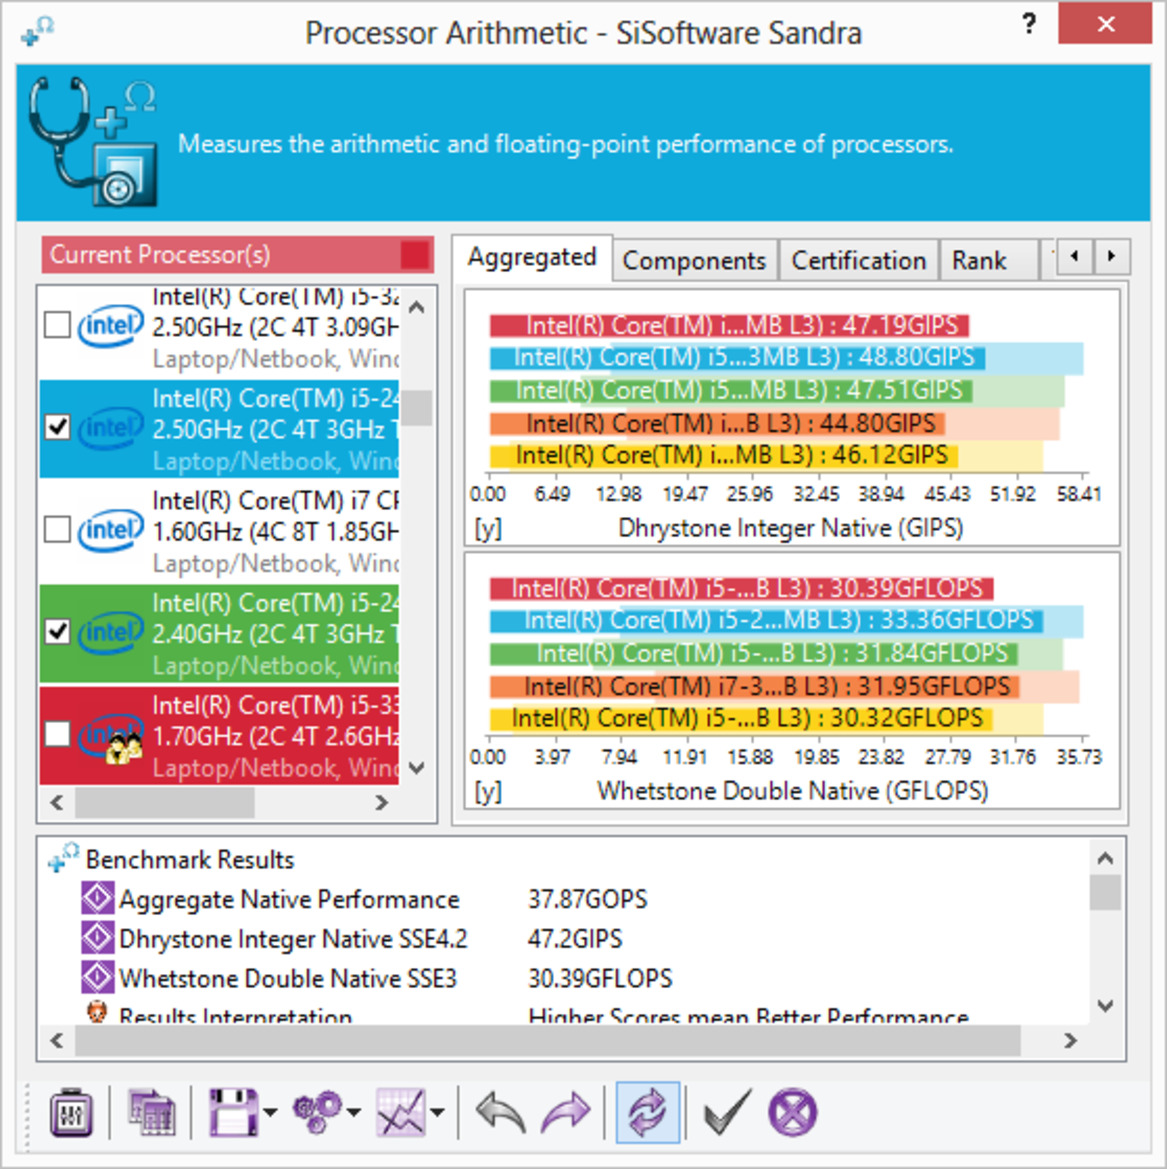The width and height of the screenshot is (1167, 1169).
Task: Select the 47.2GIPS result value
Action: pyautogui.click(x=575, y=939)
